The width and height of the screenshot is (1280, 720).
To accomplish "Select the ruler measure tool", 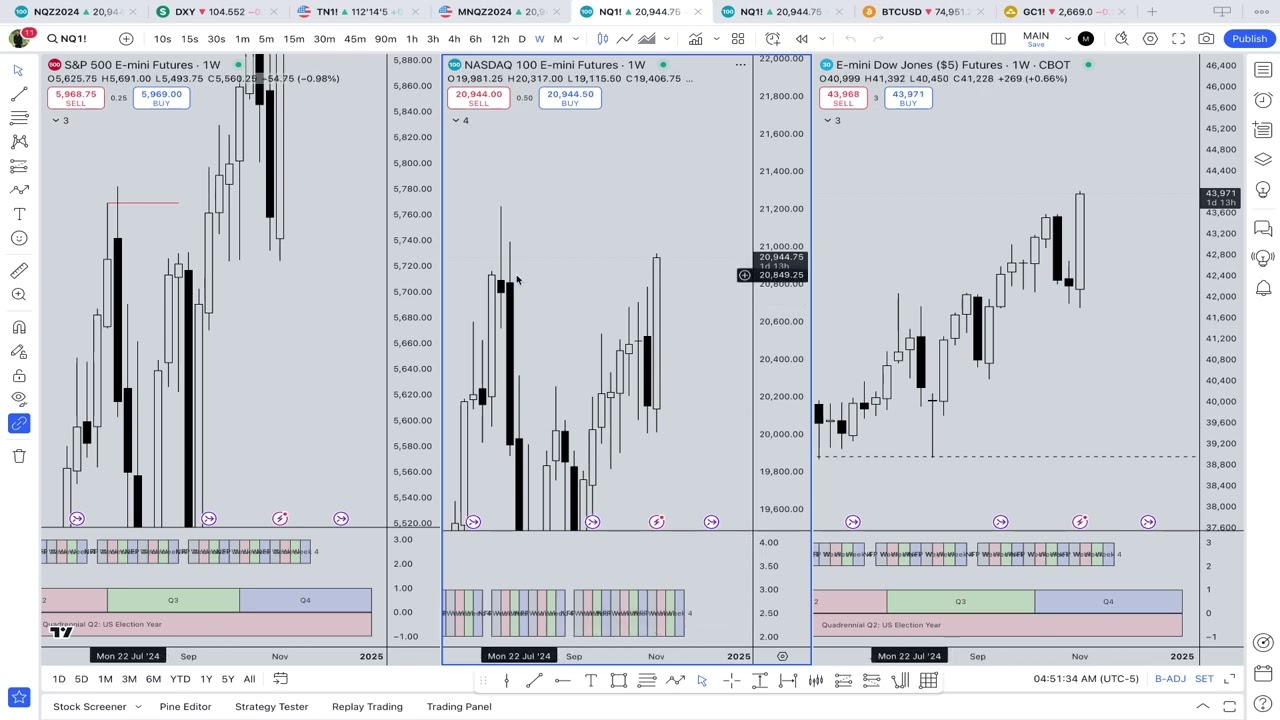I will (x=18, y=271).
